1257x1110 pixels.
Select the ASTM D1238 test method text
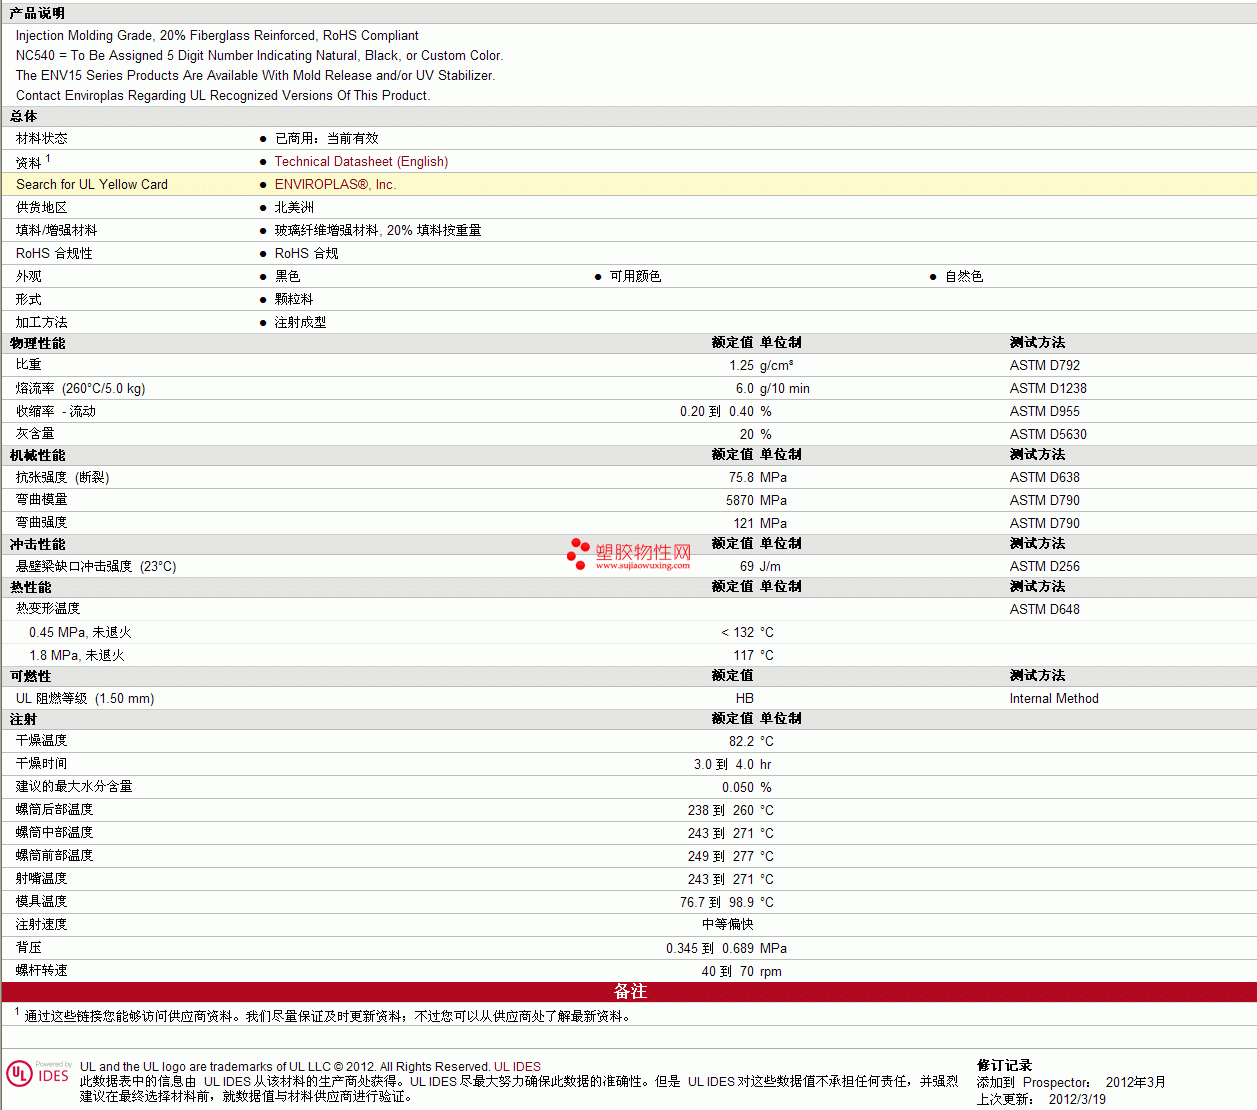click(1048, 388)
